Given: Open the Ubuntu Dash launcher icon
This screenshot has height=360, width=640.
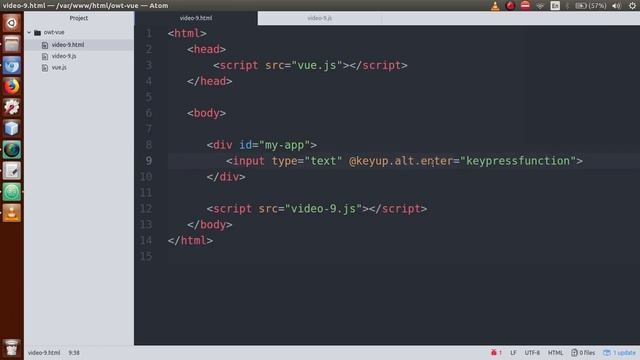Looking at the screenshot, I should [x=11, y=23].
